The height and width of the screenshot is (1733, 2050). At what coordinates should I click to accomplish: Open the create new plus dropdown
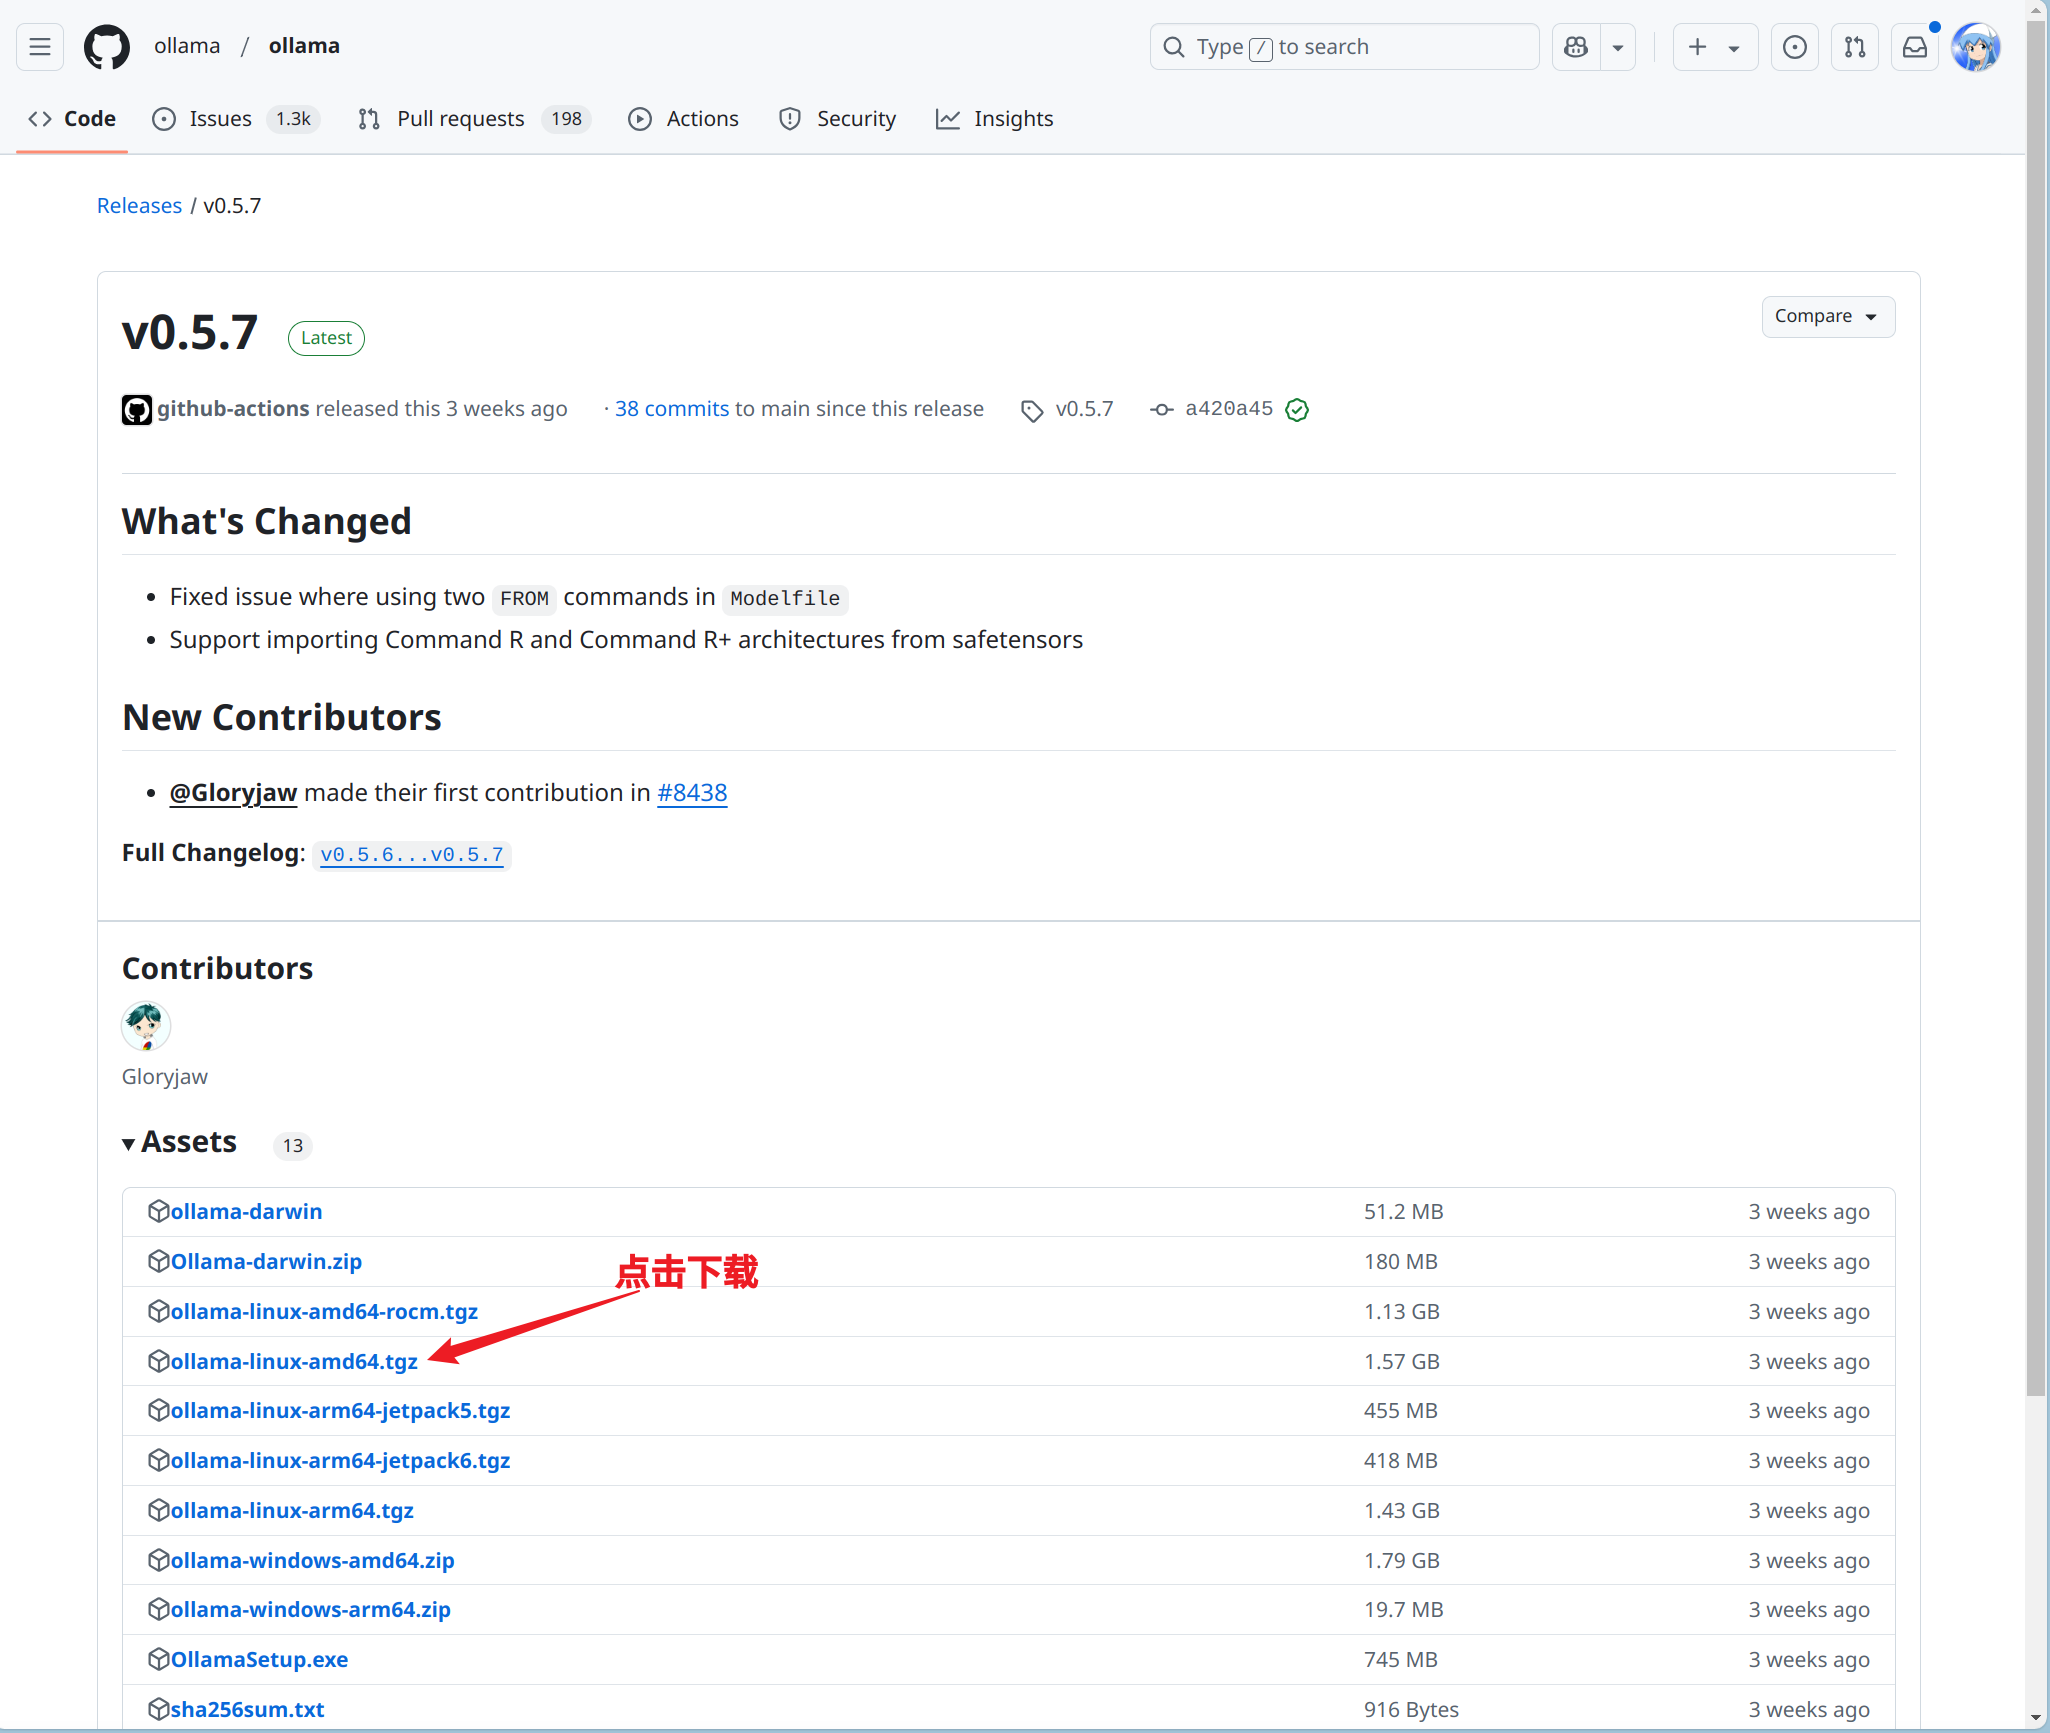(x=1715, y=47)
